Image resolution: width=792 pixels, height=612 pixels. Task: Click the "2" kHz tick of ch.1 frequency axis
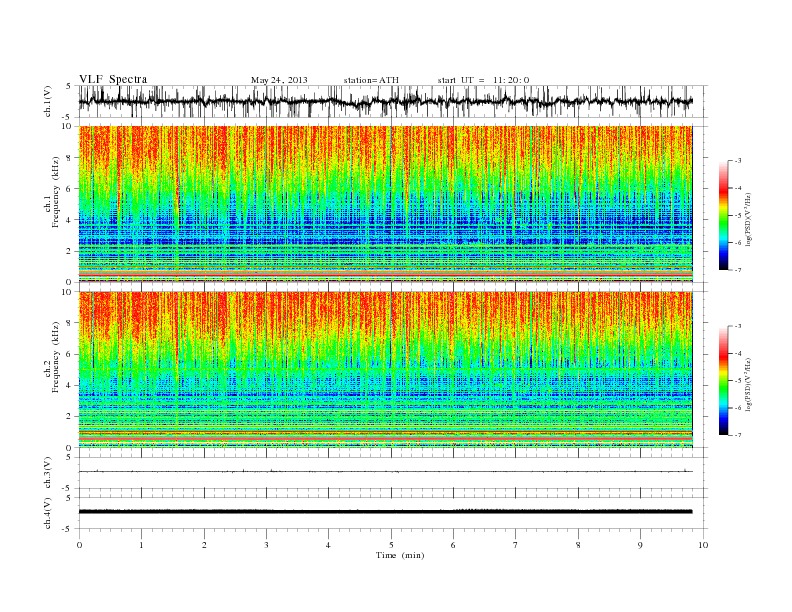click(x=70, y=251)
